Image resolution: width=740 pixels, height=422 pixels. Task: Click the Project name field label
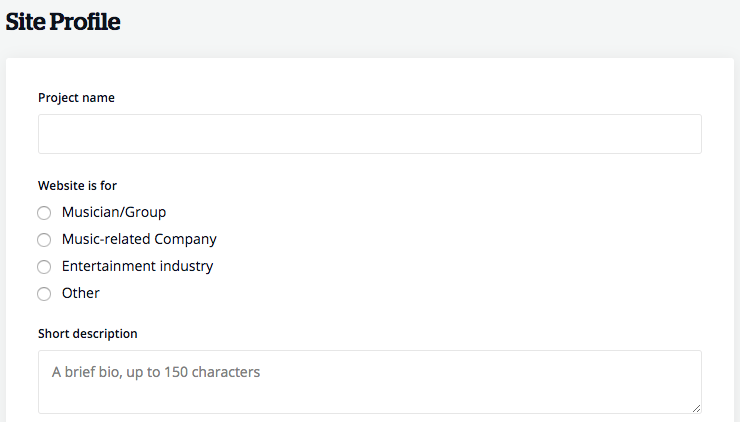pyautogui.click(x=76, y=98)
